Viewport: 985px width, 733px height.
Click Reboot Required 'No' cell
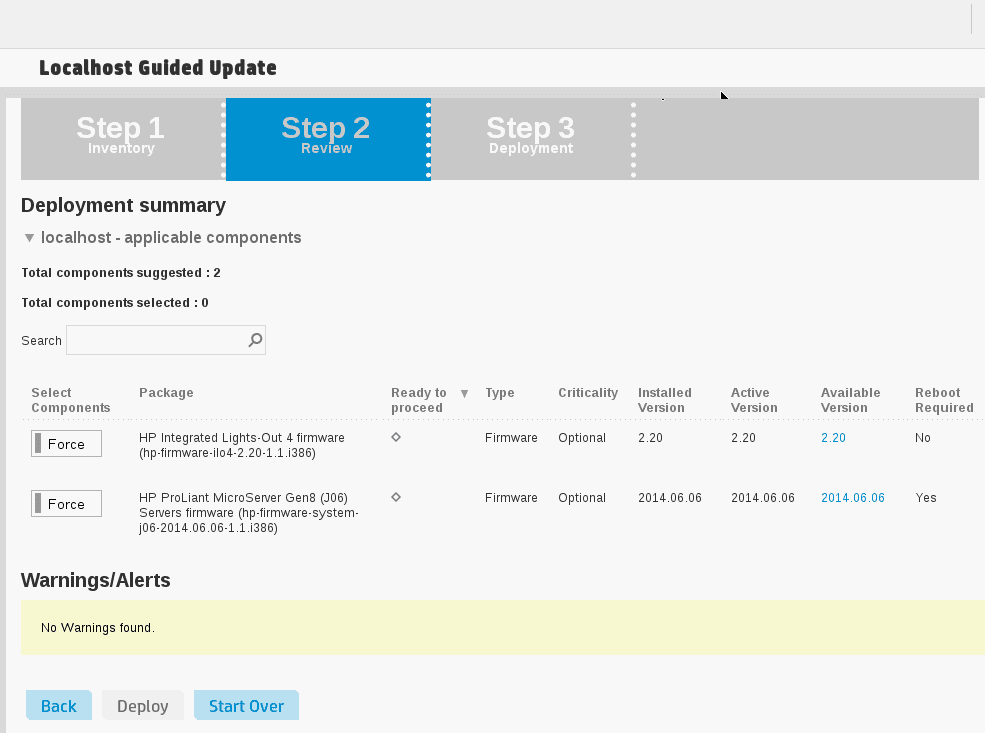click(922, 438)
